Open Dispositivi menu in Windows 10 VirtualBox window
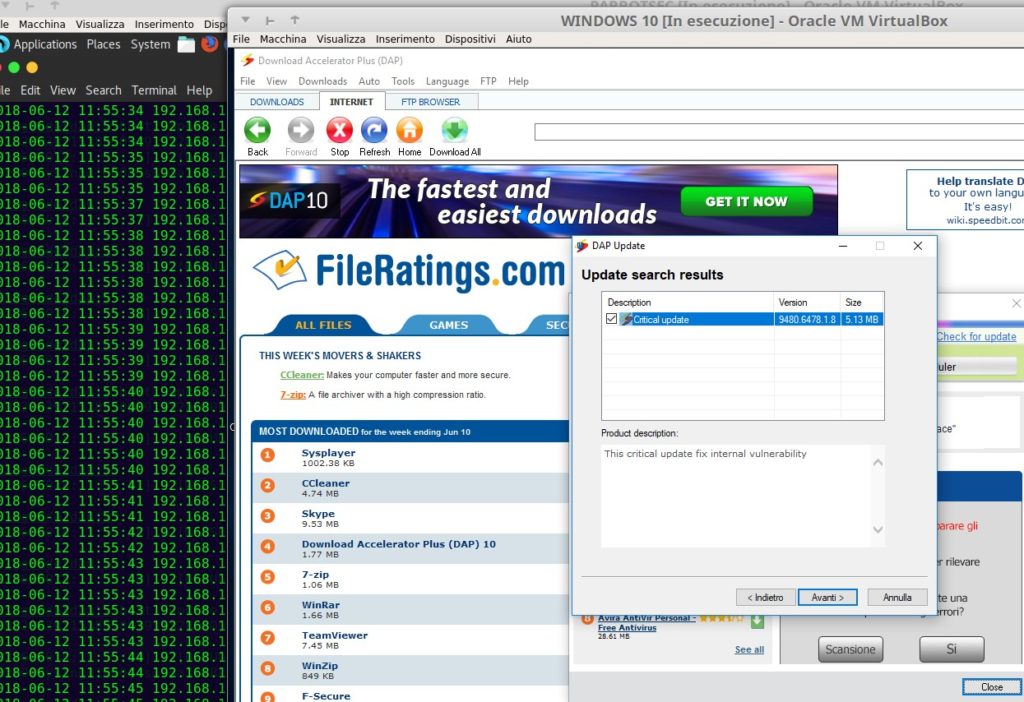 pos(470,39)
